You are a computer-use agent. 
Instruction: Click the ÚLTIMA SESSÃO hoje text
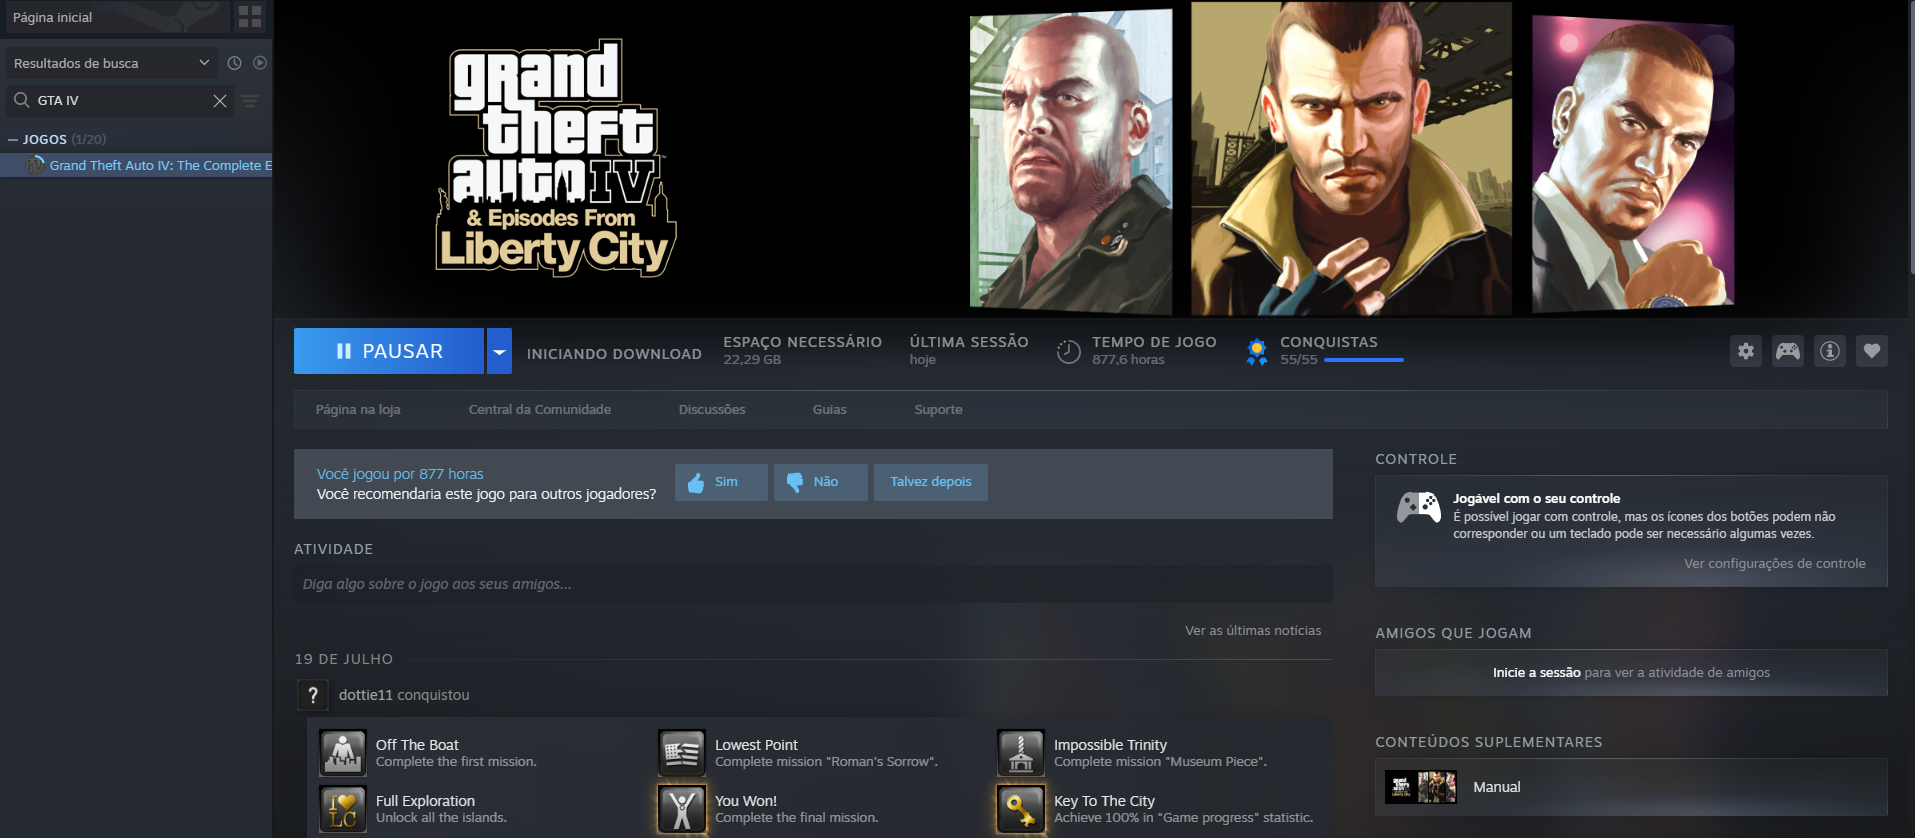tap(969, 350)
